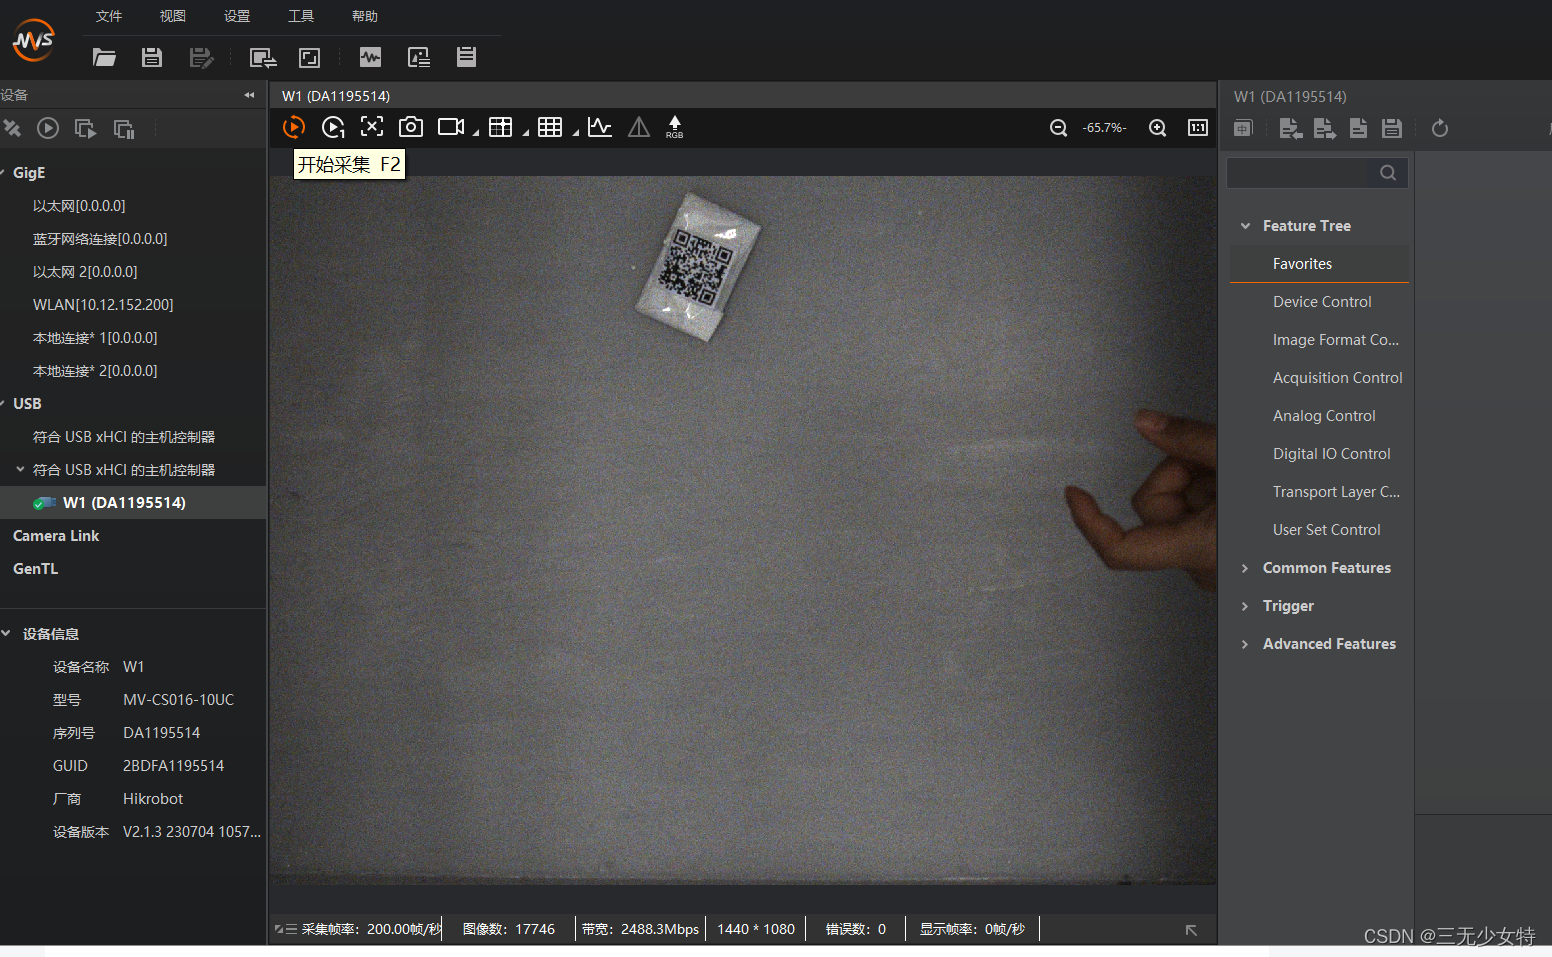Capture image with the camera icon
The width and height of the screenshot is (1552, 957).
click(x=411, y=127)
